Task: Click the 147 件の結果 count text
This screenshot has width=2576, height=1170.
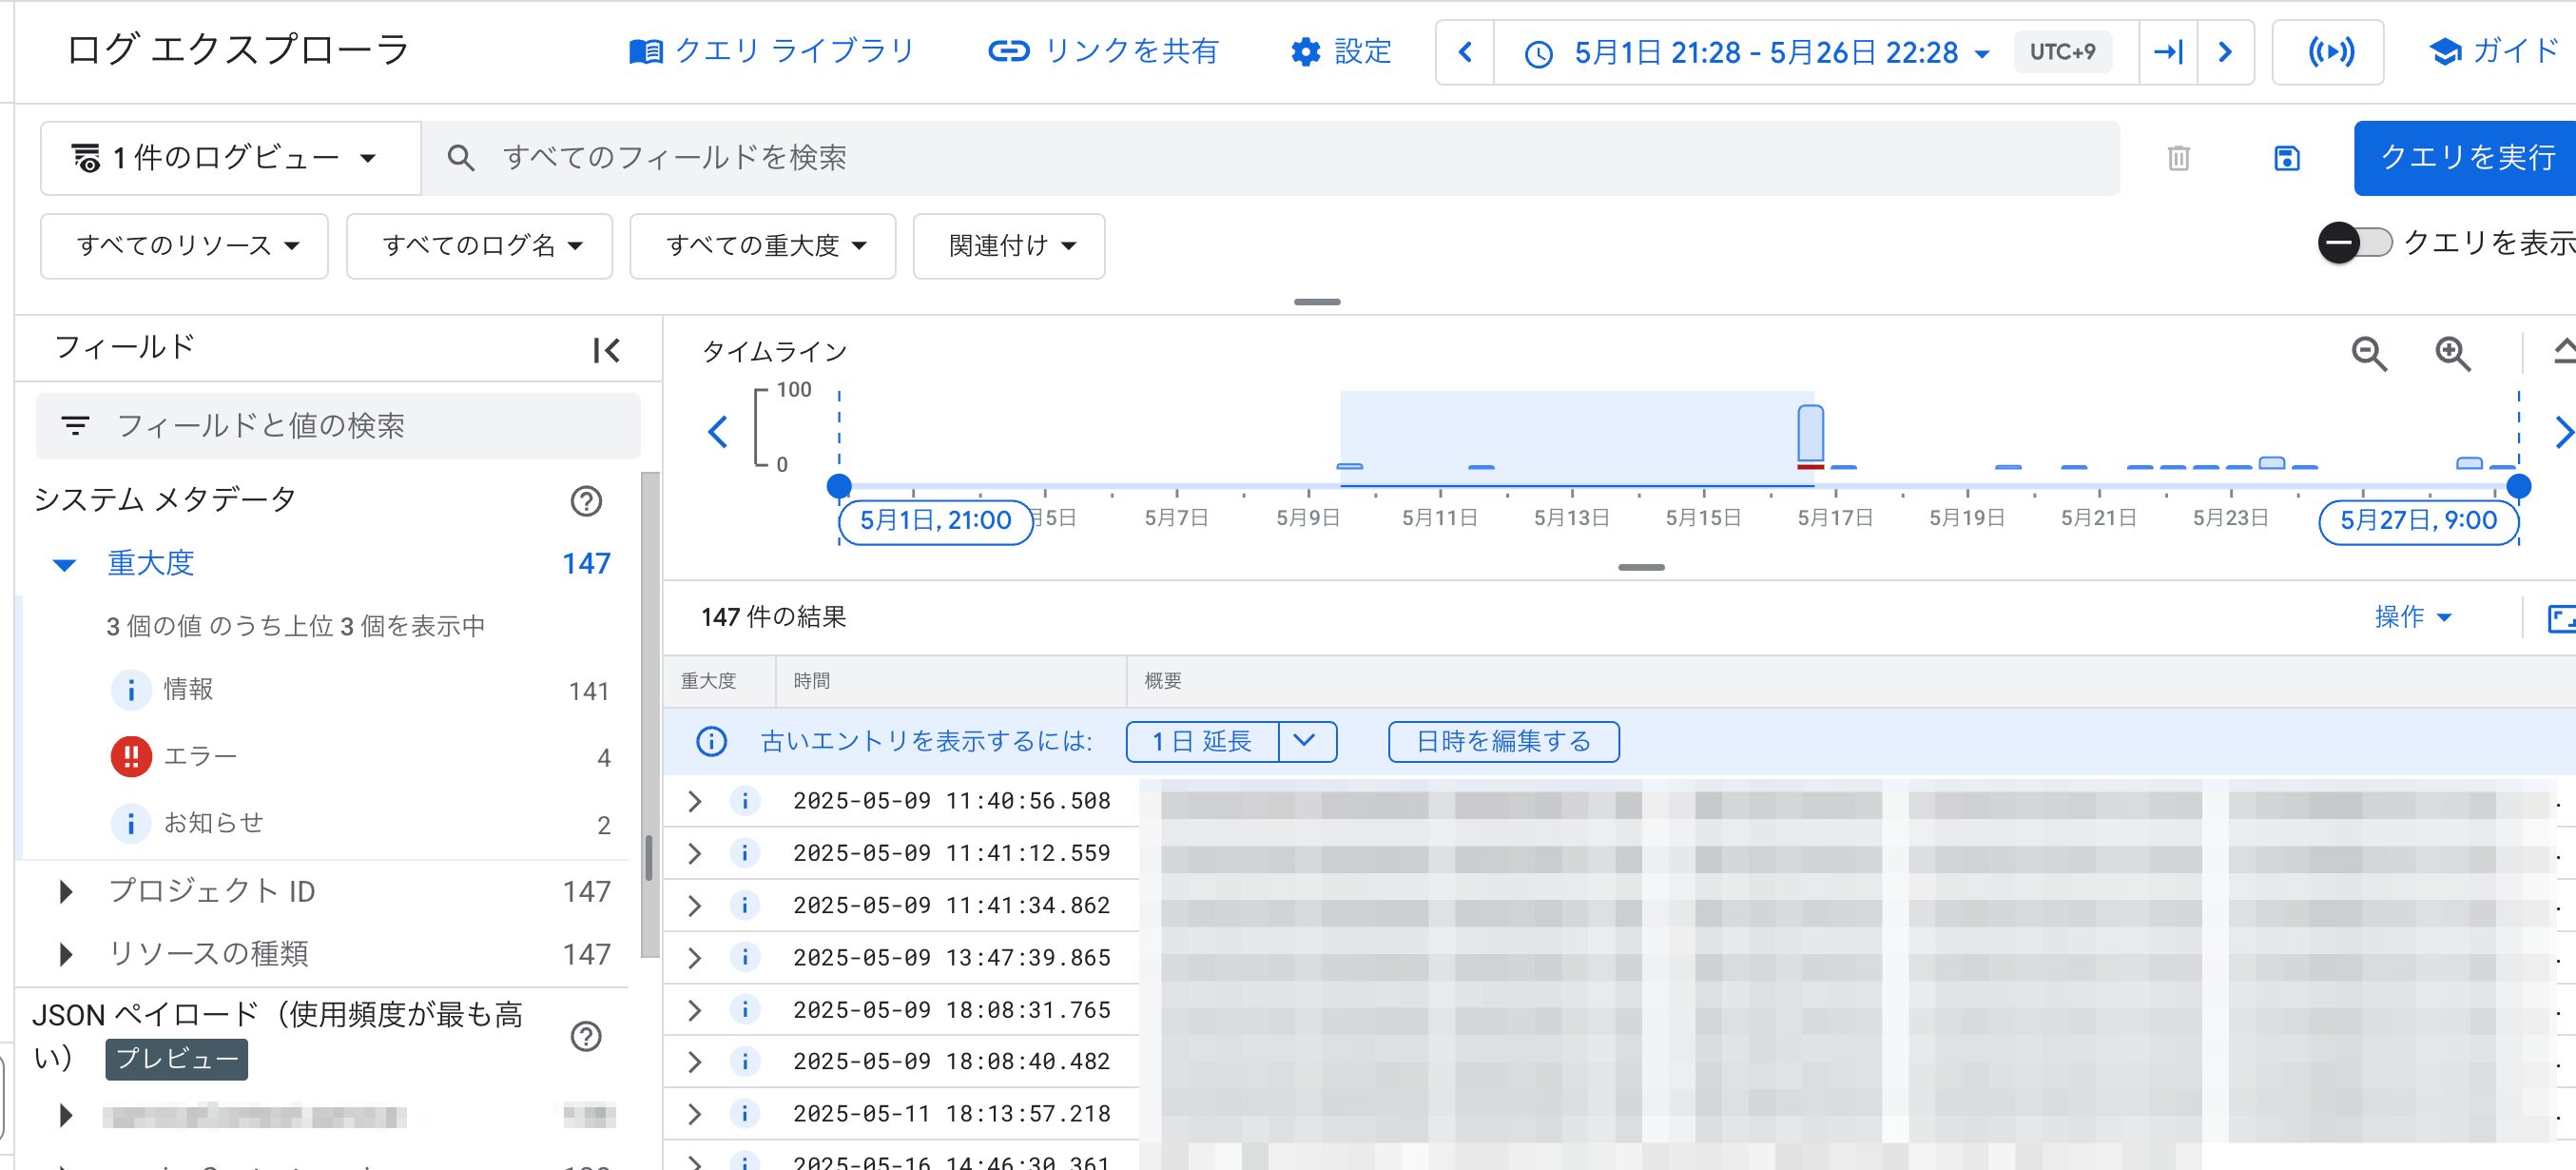Action: pyautogui.click(x=773, y=617)
